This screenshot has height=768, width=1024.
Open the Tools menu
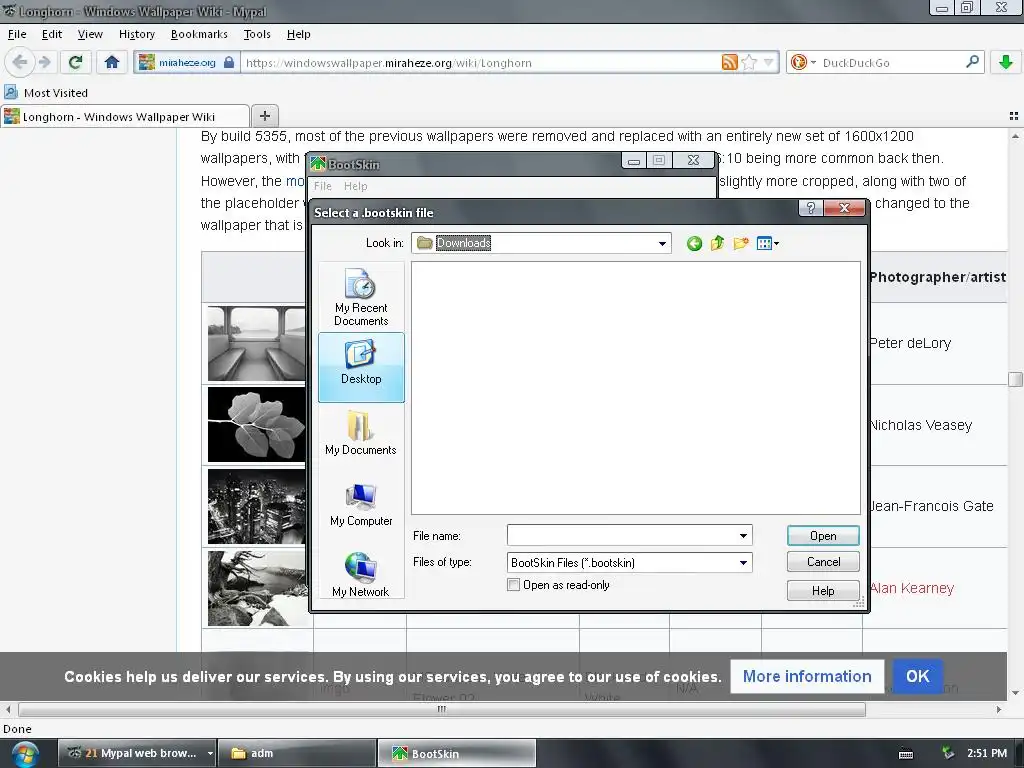click(x=257, y=34)
